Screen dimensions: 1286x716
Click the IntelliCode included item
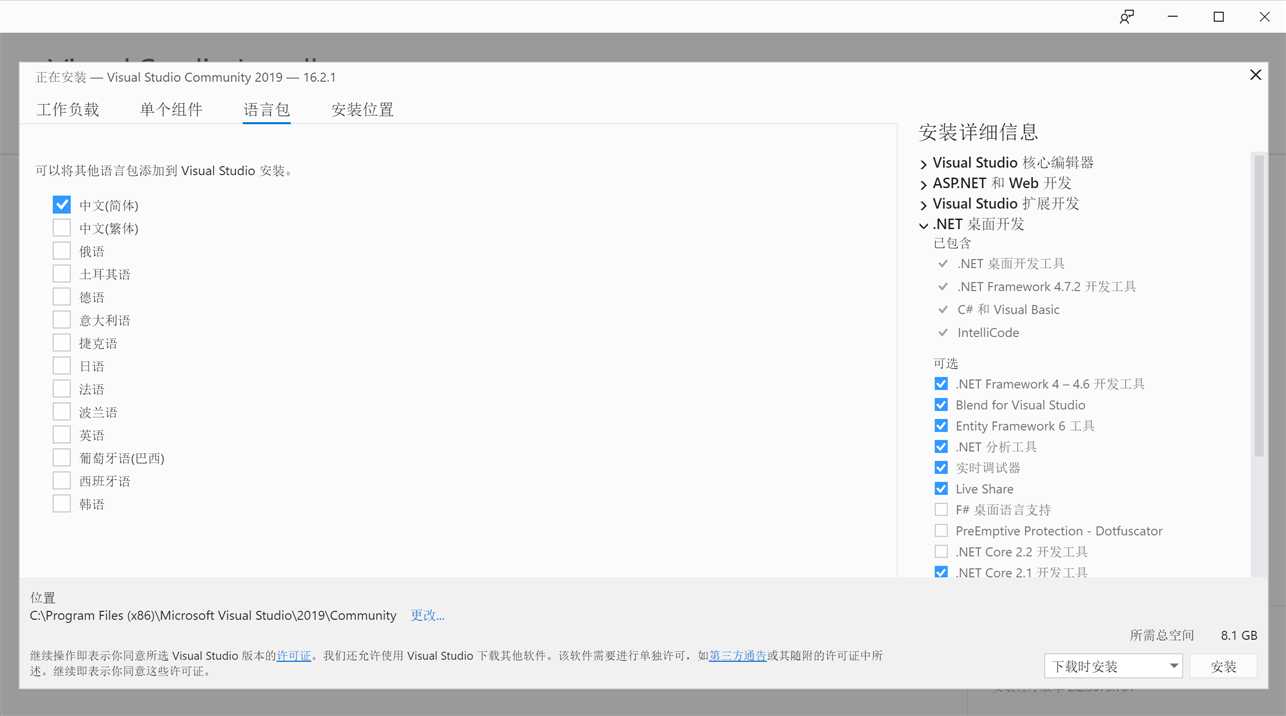coord(988,333)
